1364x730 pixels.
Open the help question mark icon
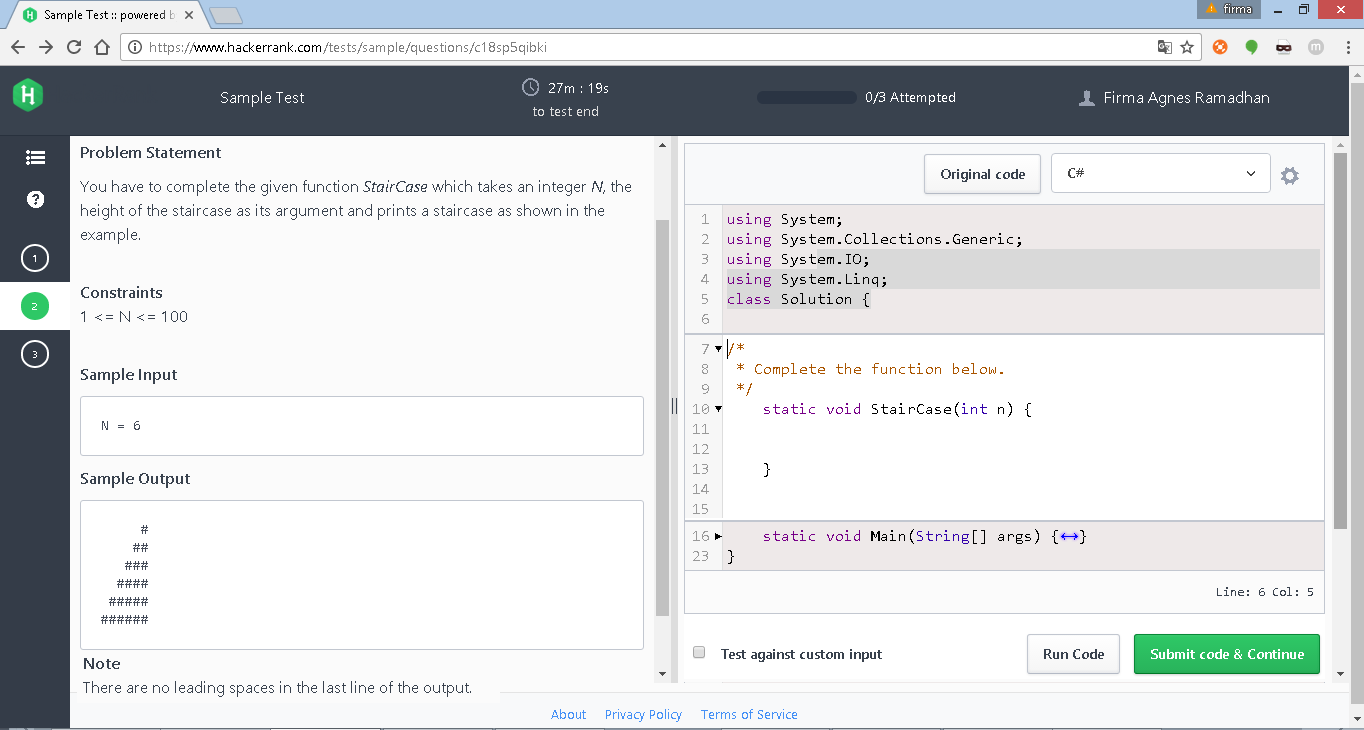pos(35,199)
